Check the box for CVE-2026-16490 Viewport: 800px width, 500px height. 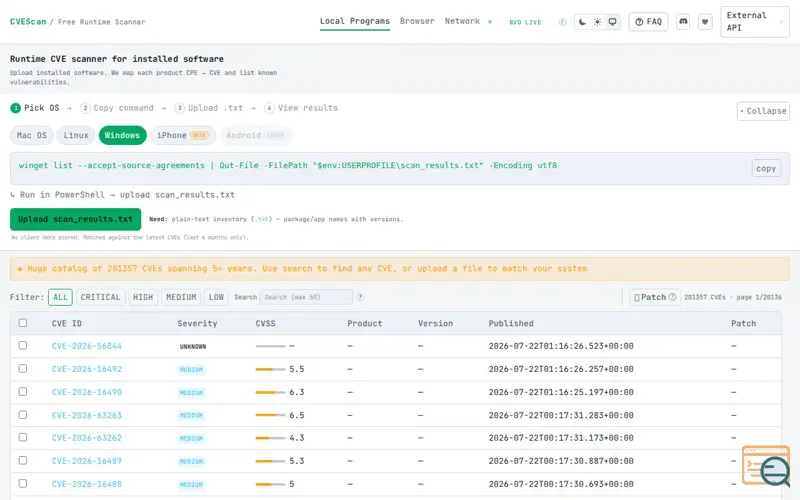tap(22, 391)
